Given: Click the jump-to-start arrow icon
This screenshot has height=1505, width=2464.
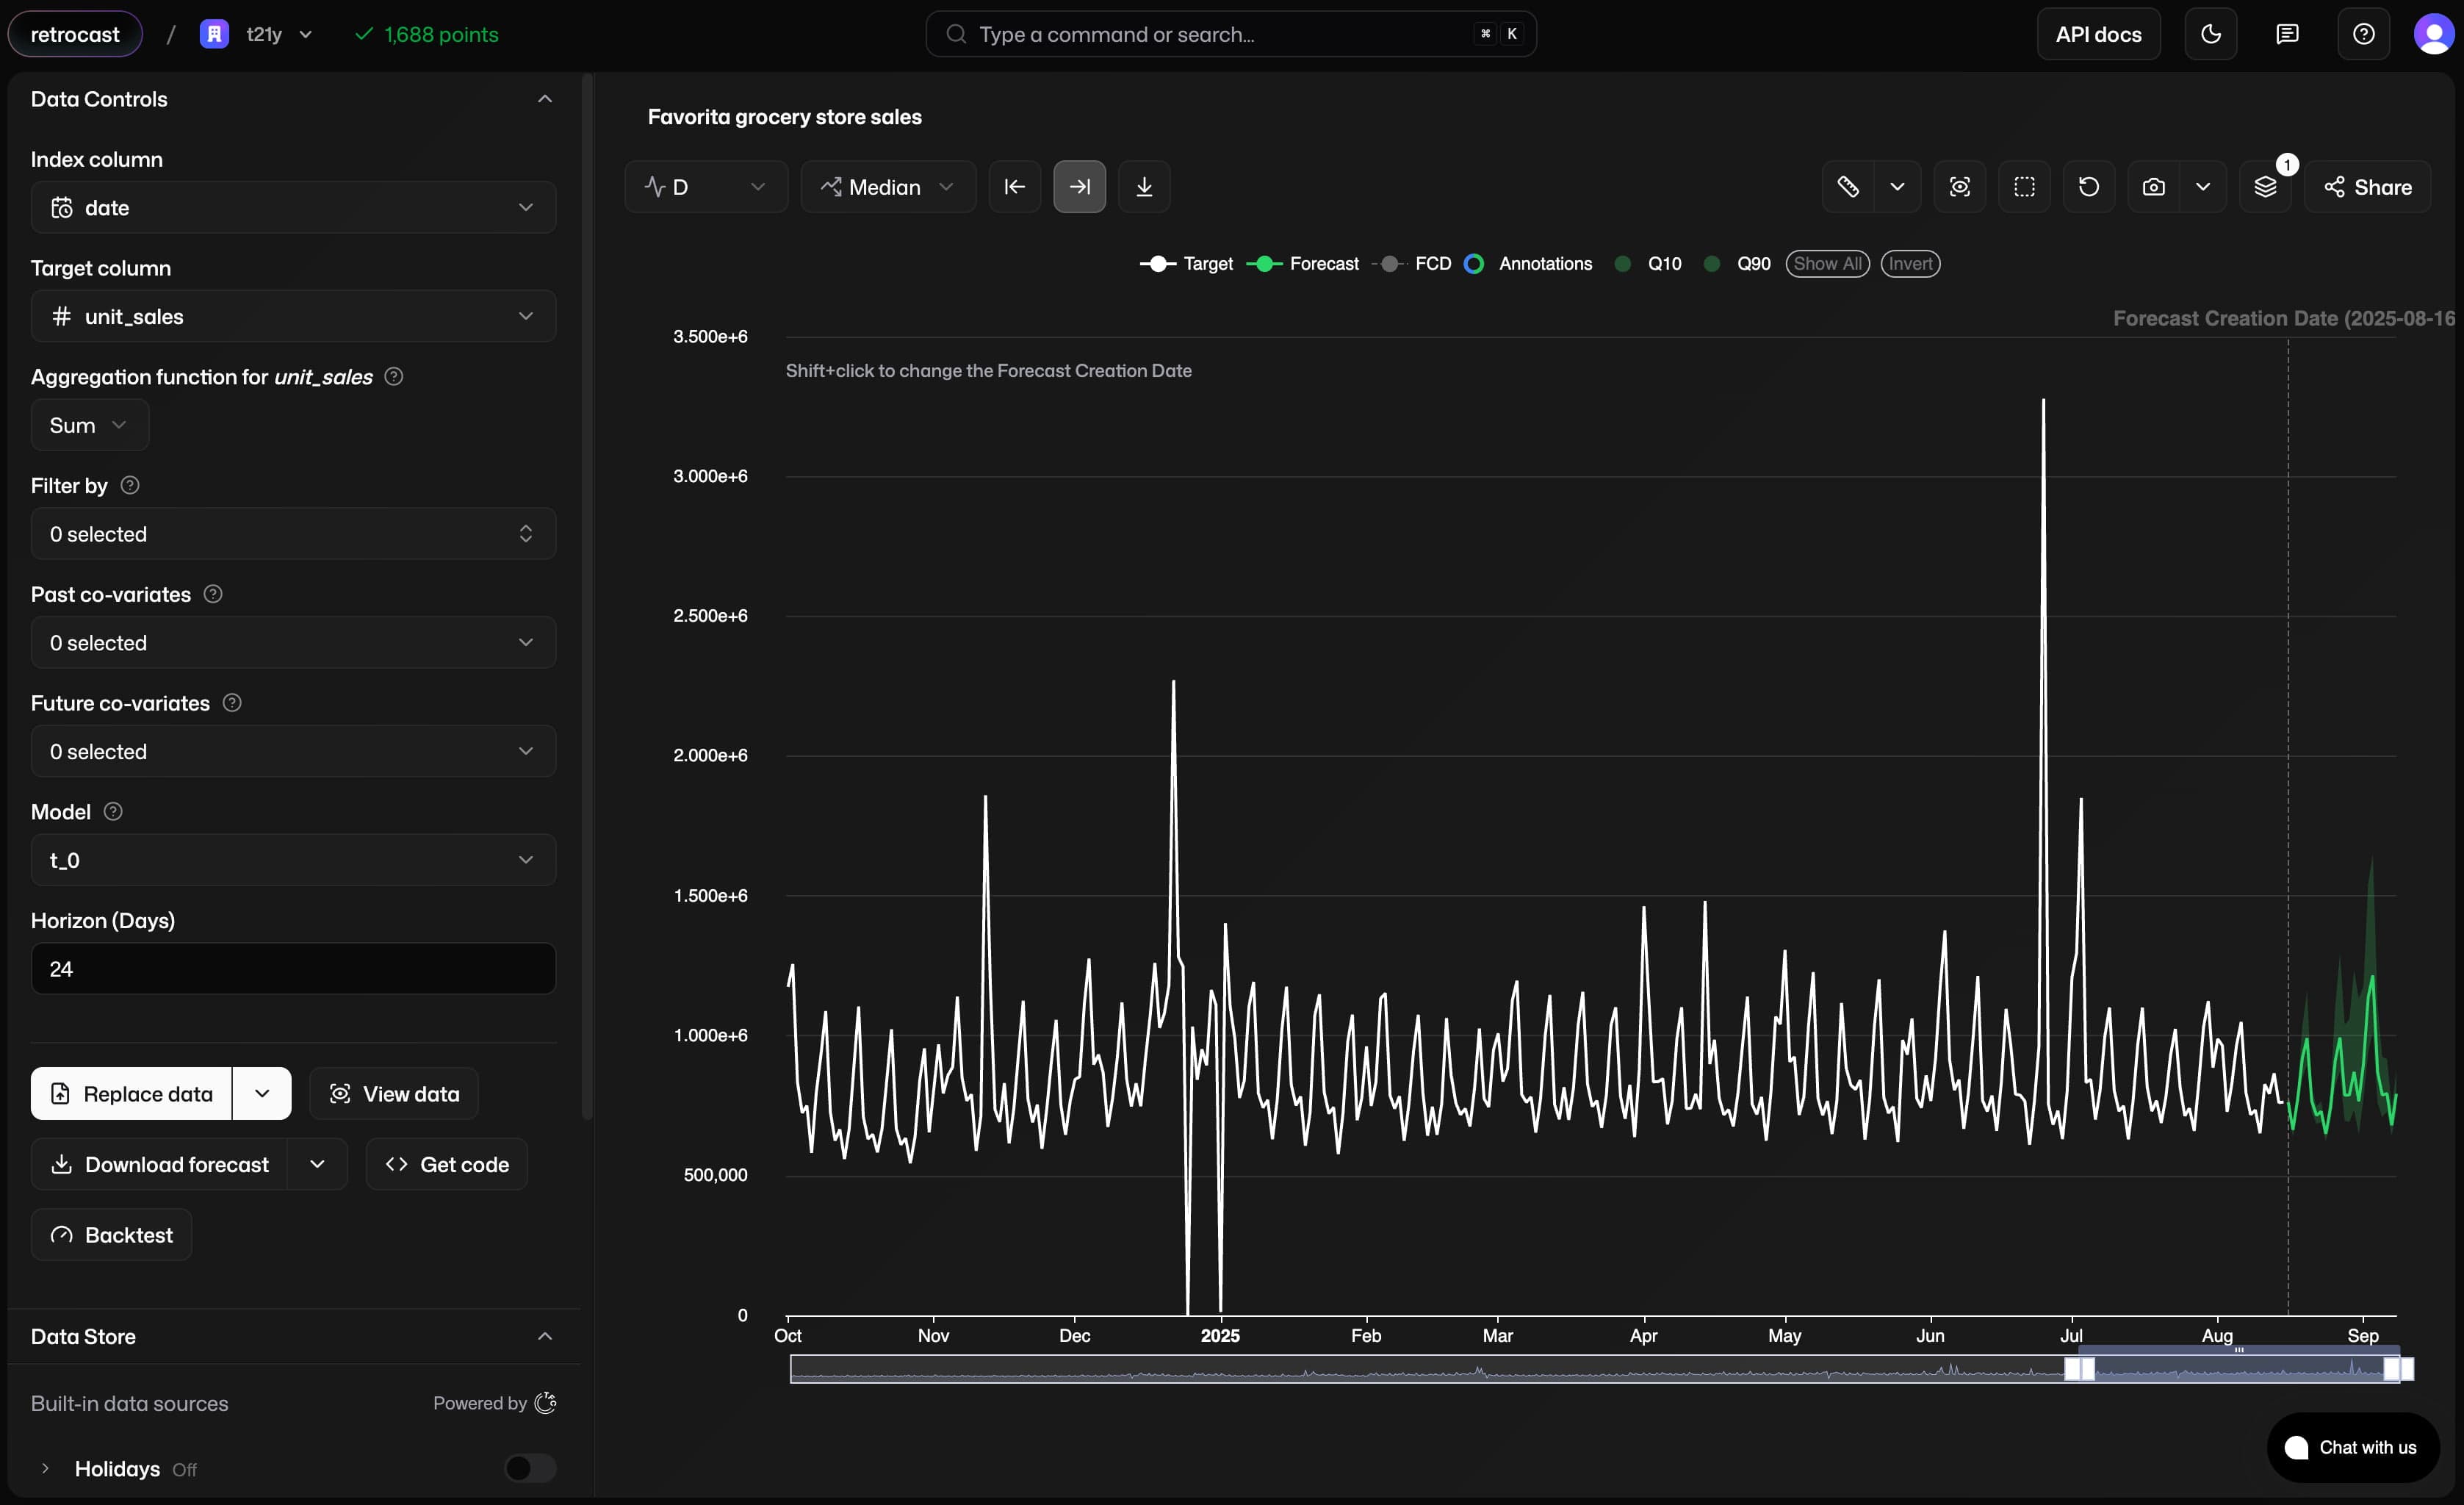Looking at the screenshot, I should (1014, 187).
